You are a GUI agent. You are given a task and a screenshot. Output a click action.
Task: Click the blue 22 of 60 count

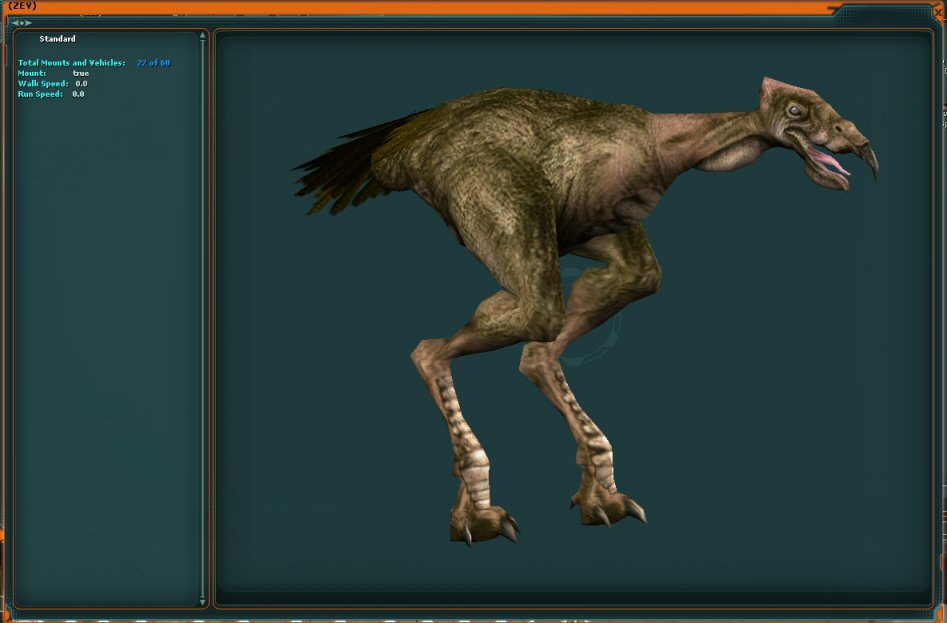click(153, 63)
